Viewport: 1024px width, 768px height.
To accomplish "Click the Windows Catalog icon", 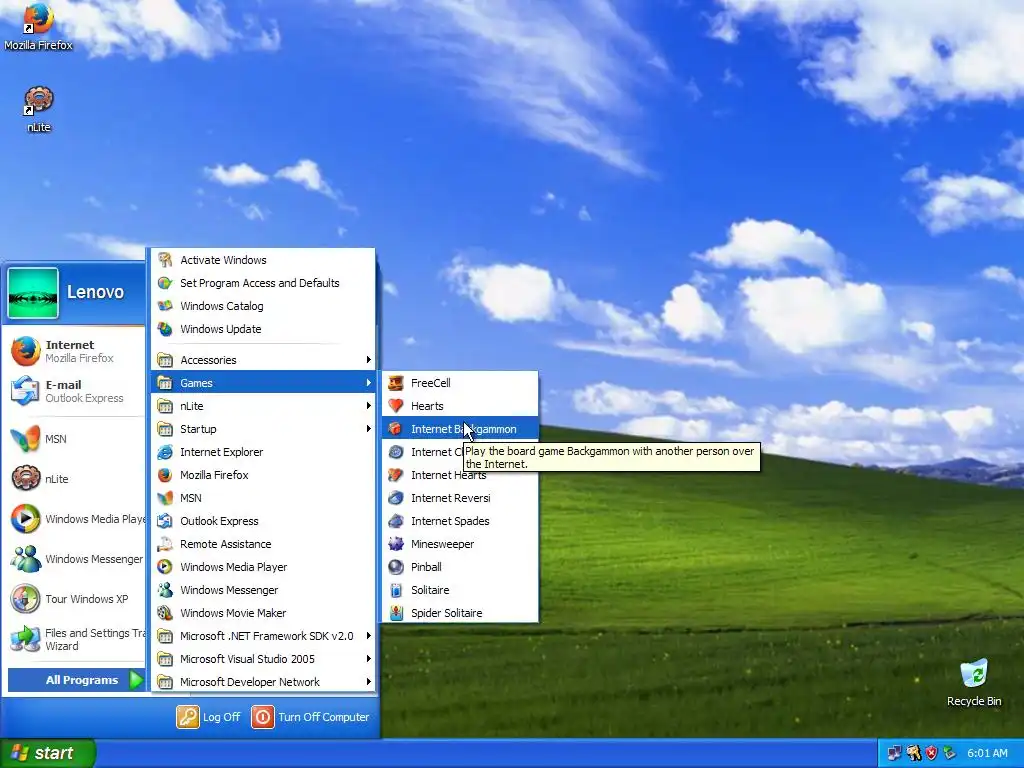I will coord(165,306).
